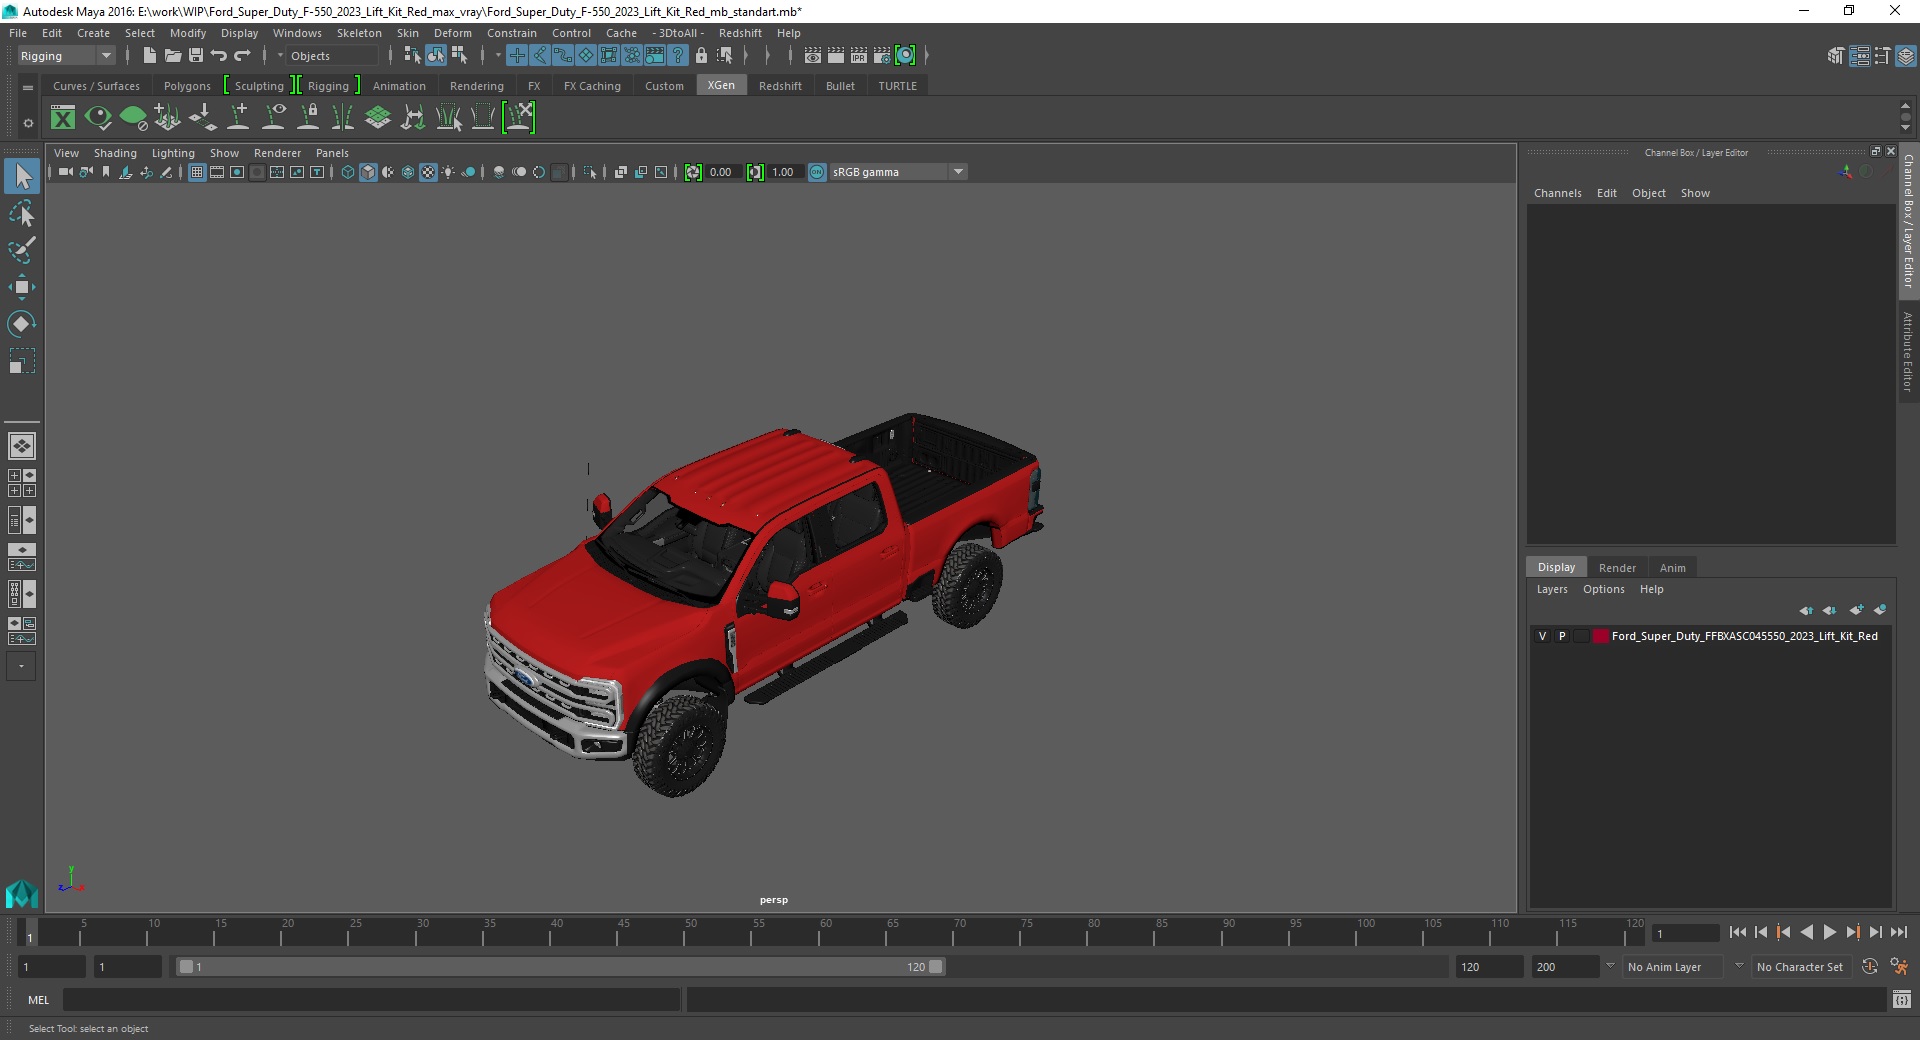Click Move layer down icon
Screen dimensions: 1920x1040
point(1830,610)
